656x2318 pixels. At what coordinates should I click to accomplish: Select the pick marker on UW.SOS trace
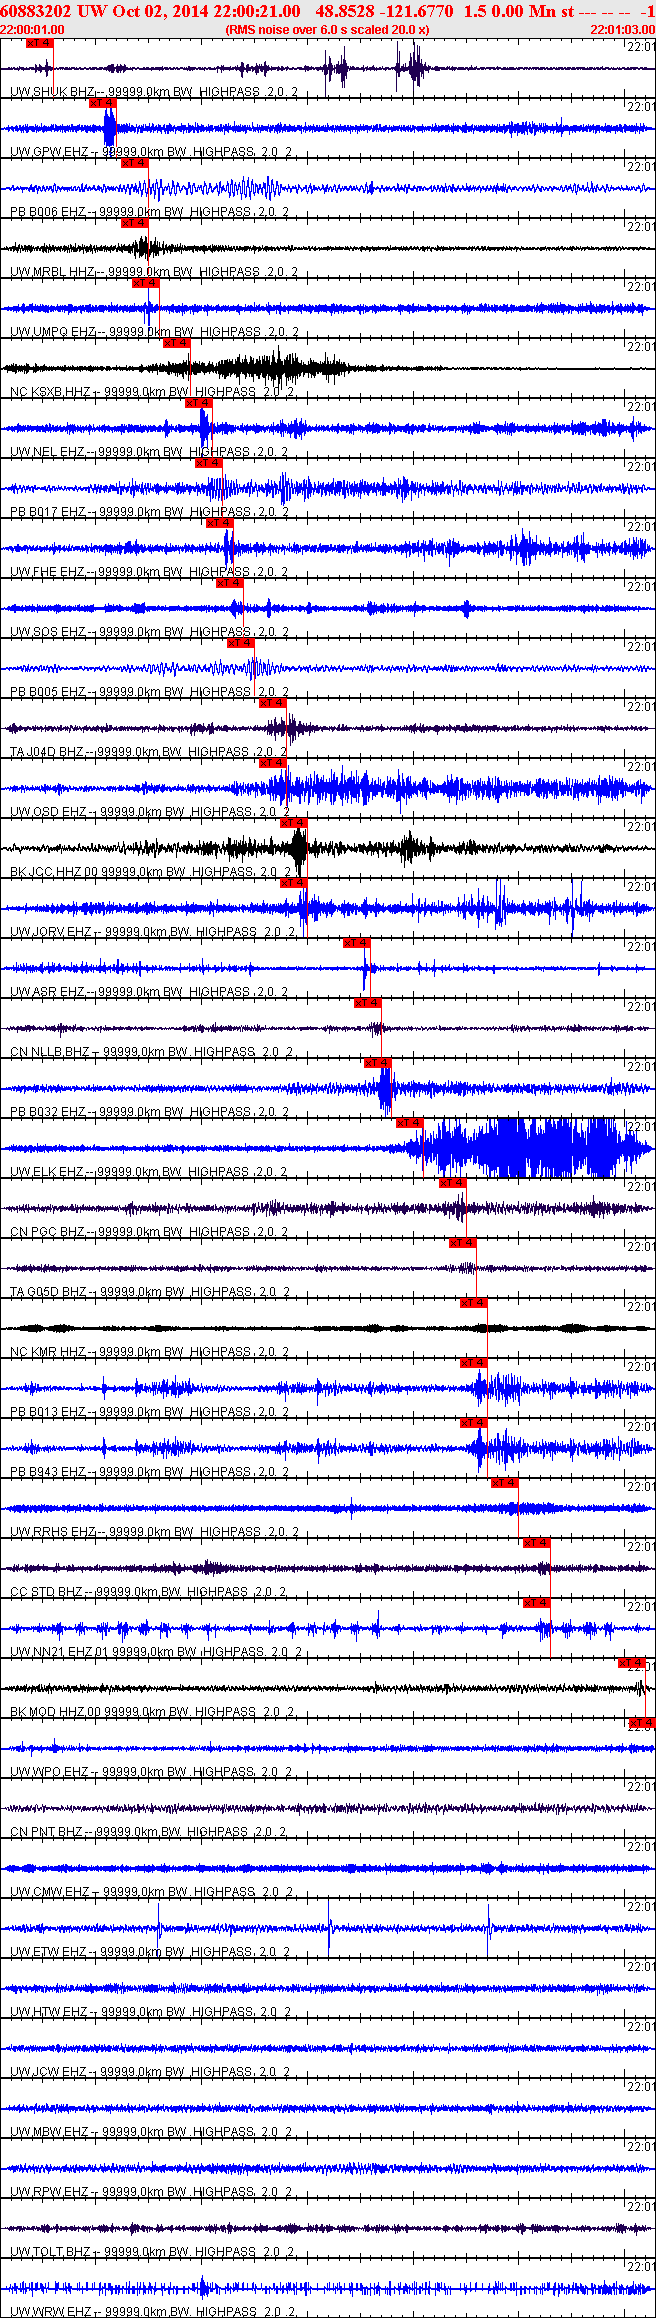tap(229, 583)
